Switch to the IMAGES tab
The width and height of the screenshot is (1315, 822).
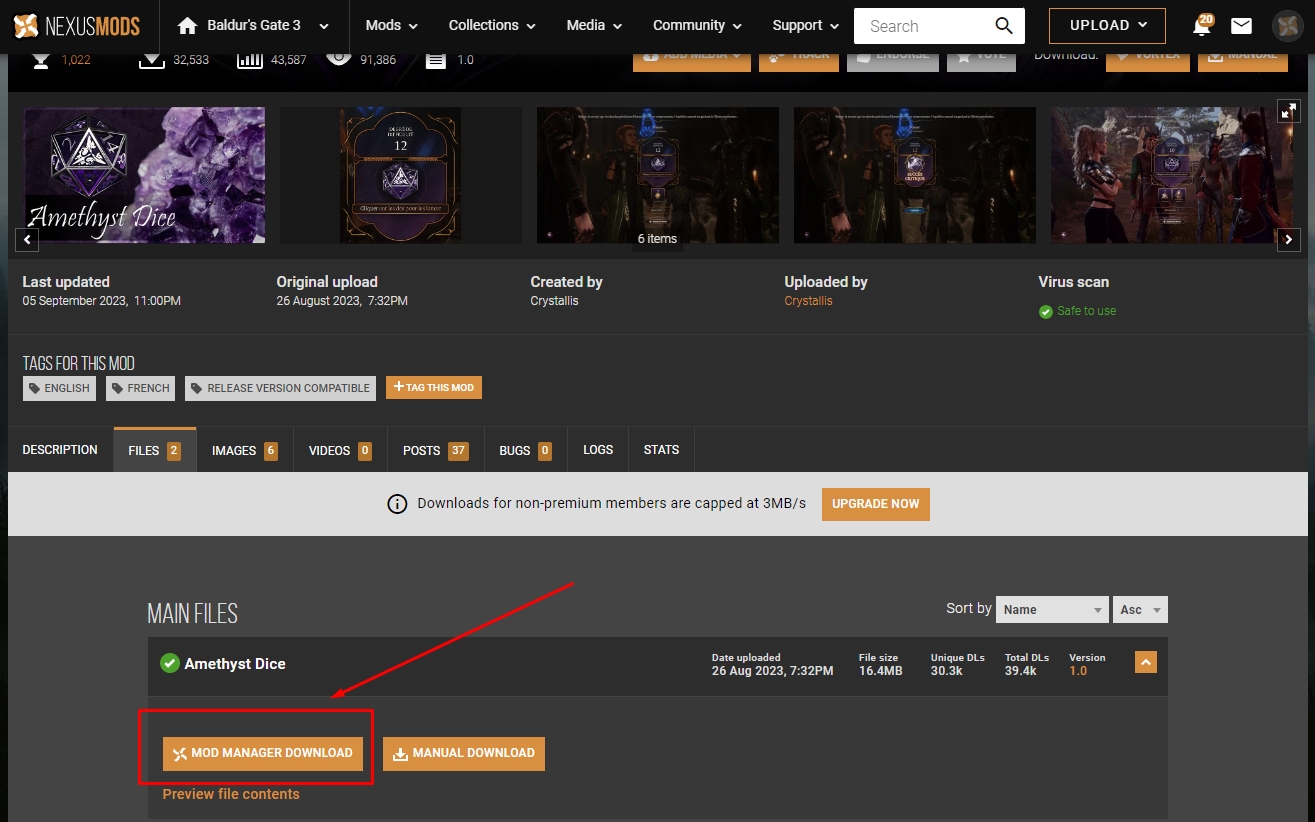(x=245, y=450)
